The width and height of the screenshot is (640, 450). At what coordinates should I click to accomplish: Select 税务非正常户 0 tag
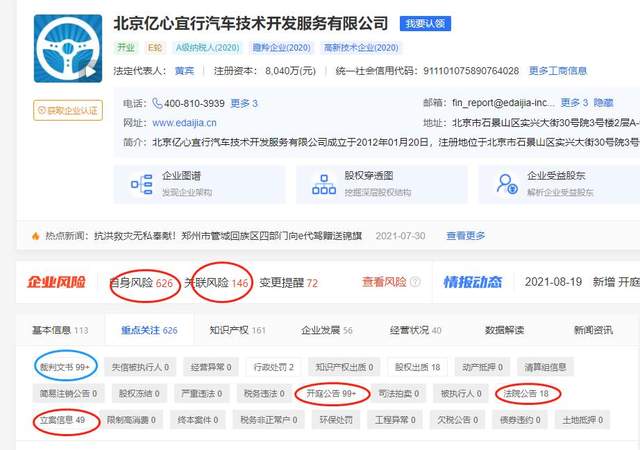pos(269,419)
